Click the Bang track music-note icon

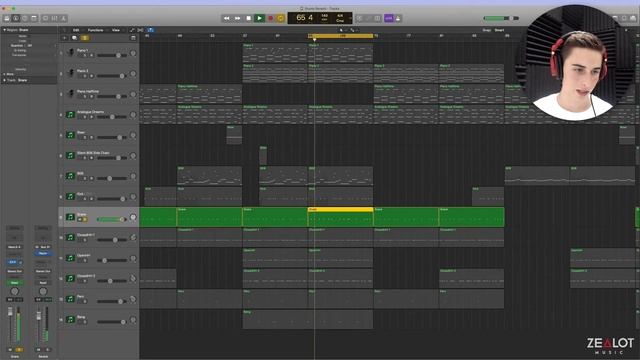71,319
